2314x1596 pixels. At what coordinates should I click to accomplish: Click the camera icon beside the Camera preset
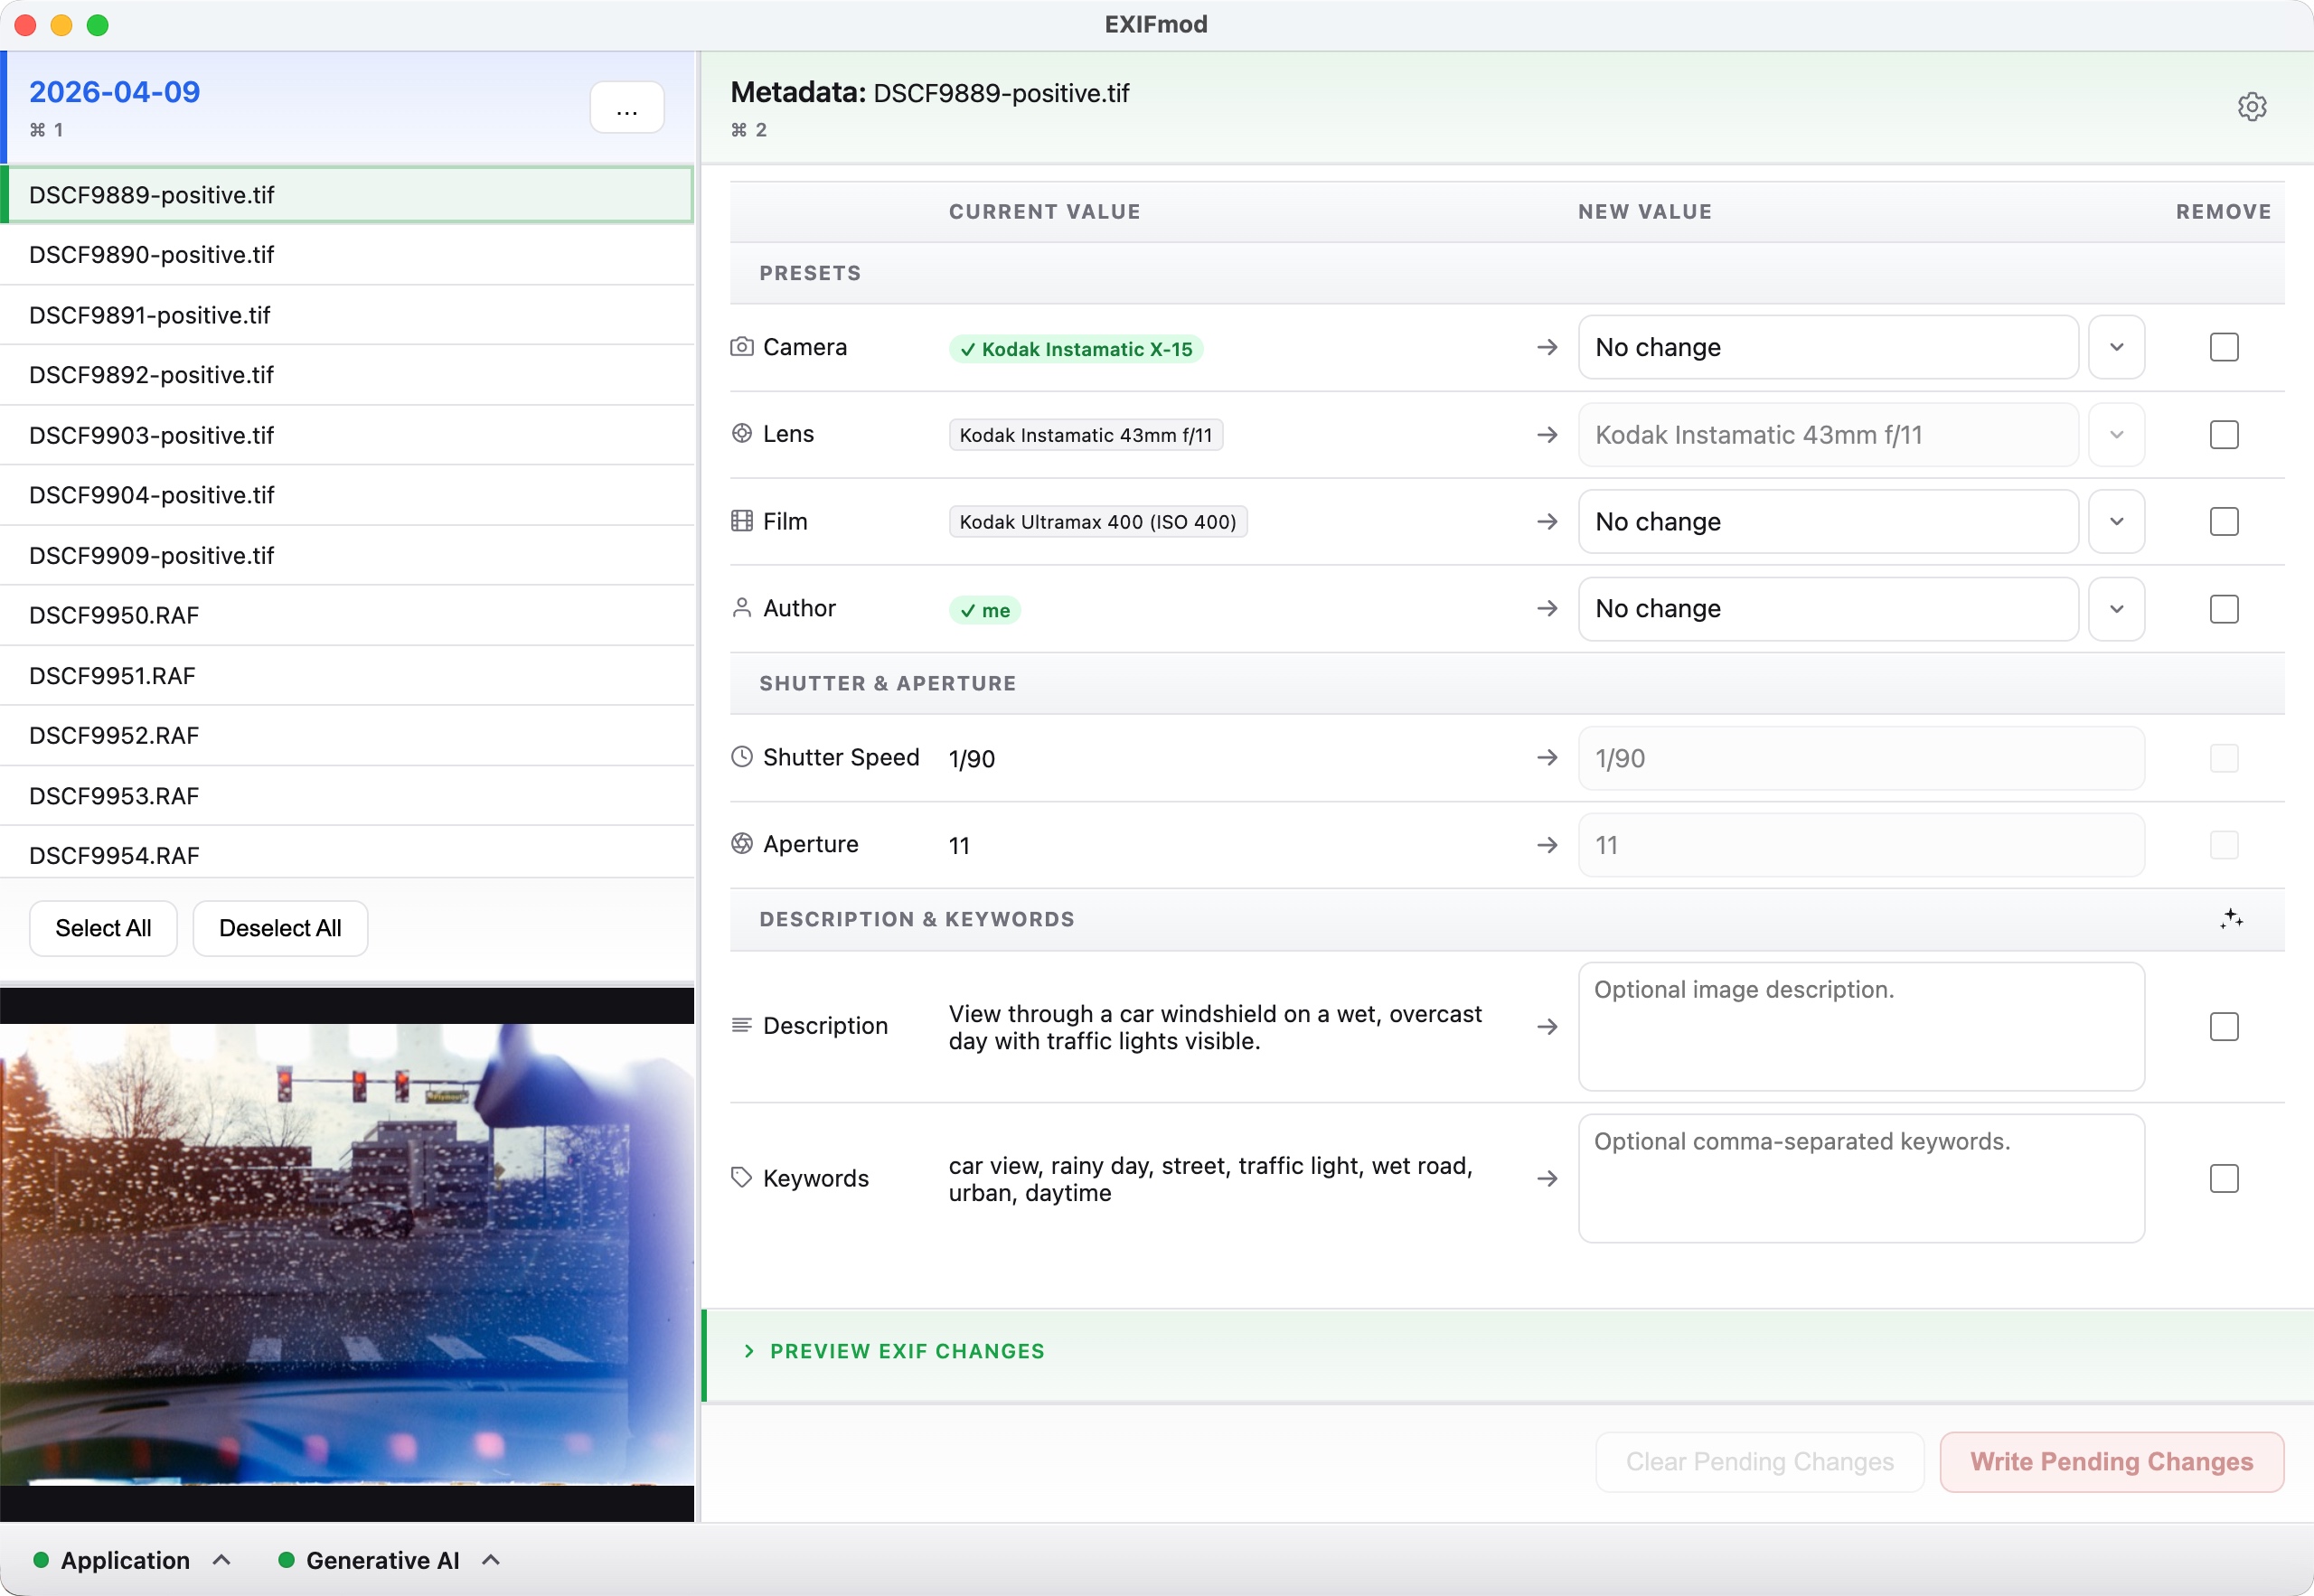pyautogui.click(x=741, y=347)
